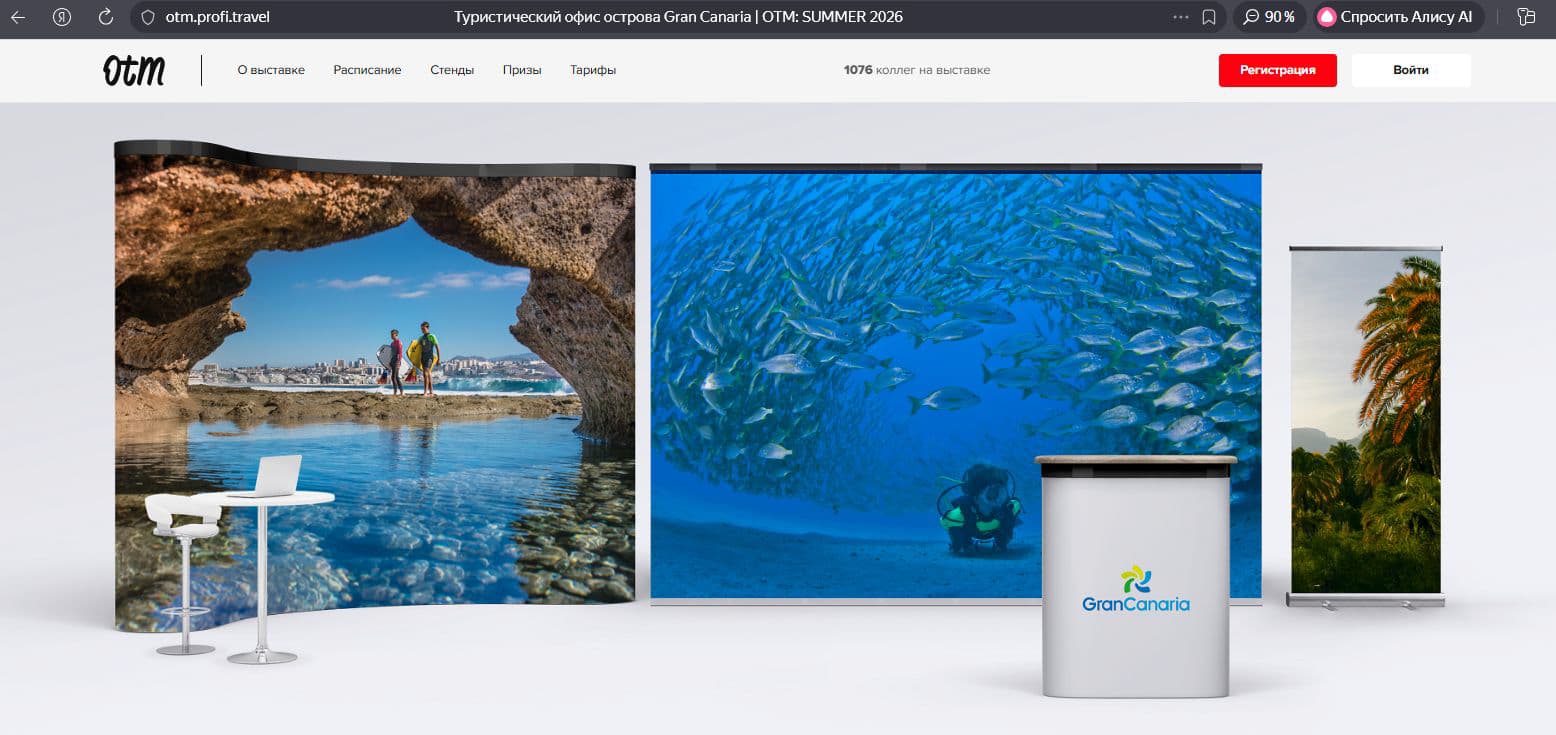Image resolution: width=1556 pixels, height=735 pixels.
Task: Click the Войти login button
Action: click(x=1410, y=70)
